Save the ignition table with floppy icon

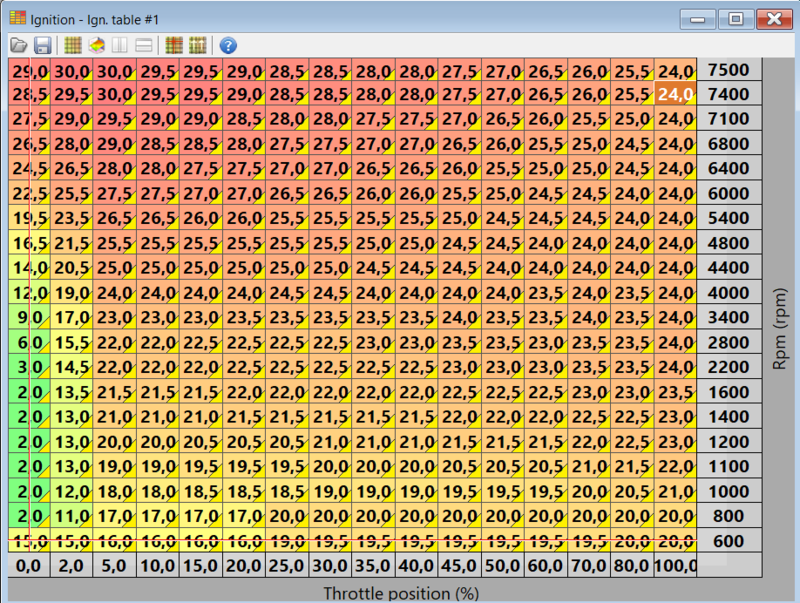pyautogui.click(x=43, y=45)
